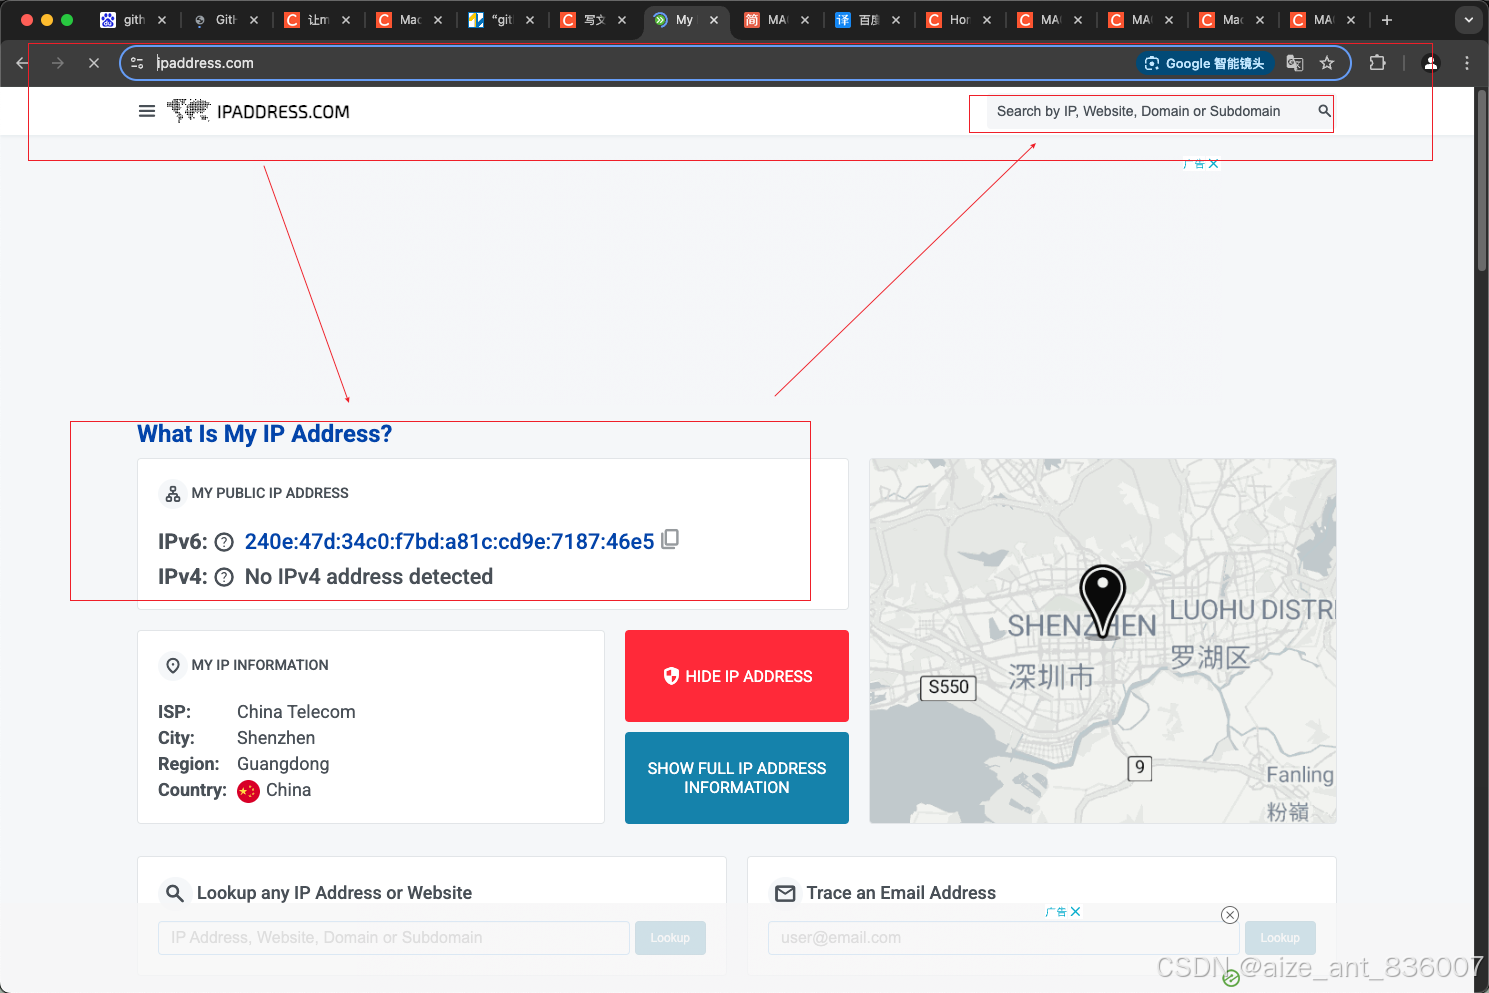Open the Chrome profile avatar

pos(1431,63)
